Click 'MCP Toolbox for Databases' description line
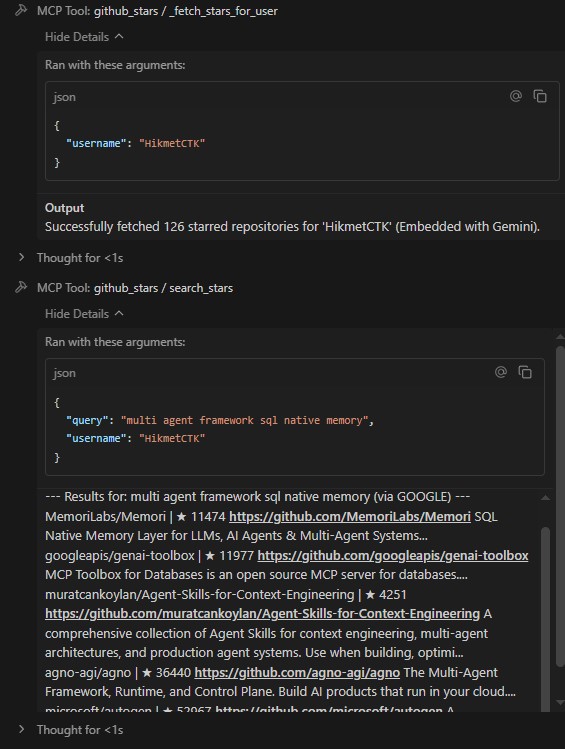Screen dimensions: 565x749 pos(256,575)
